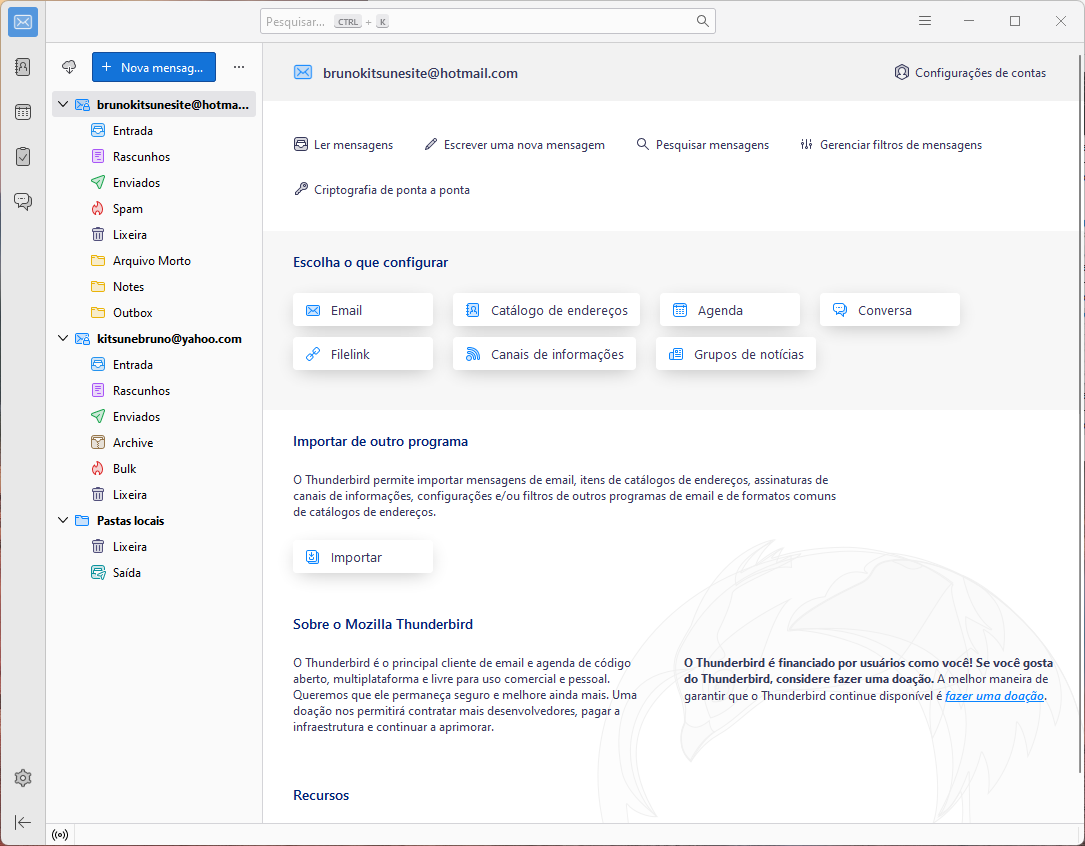Minimize the Thunderbird window

coord(969,21)
